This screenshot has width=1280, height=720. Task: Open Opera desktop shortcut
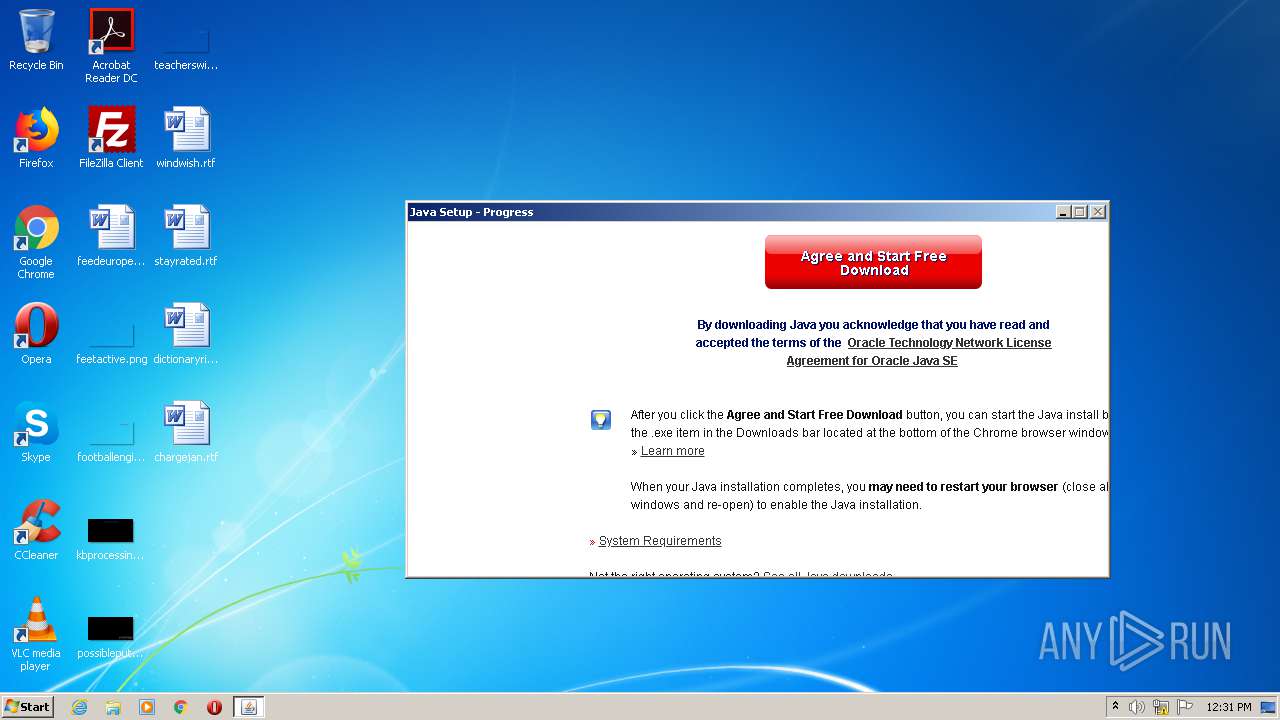pyautogui.click(x=36, y=334)
